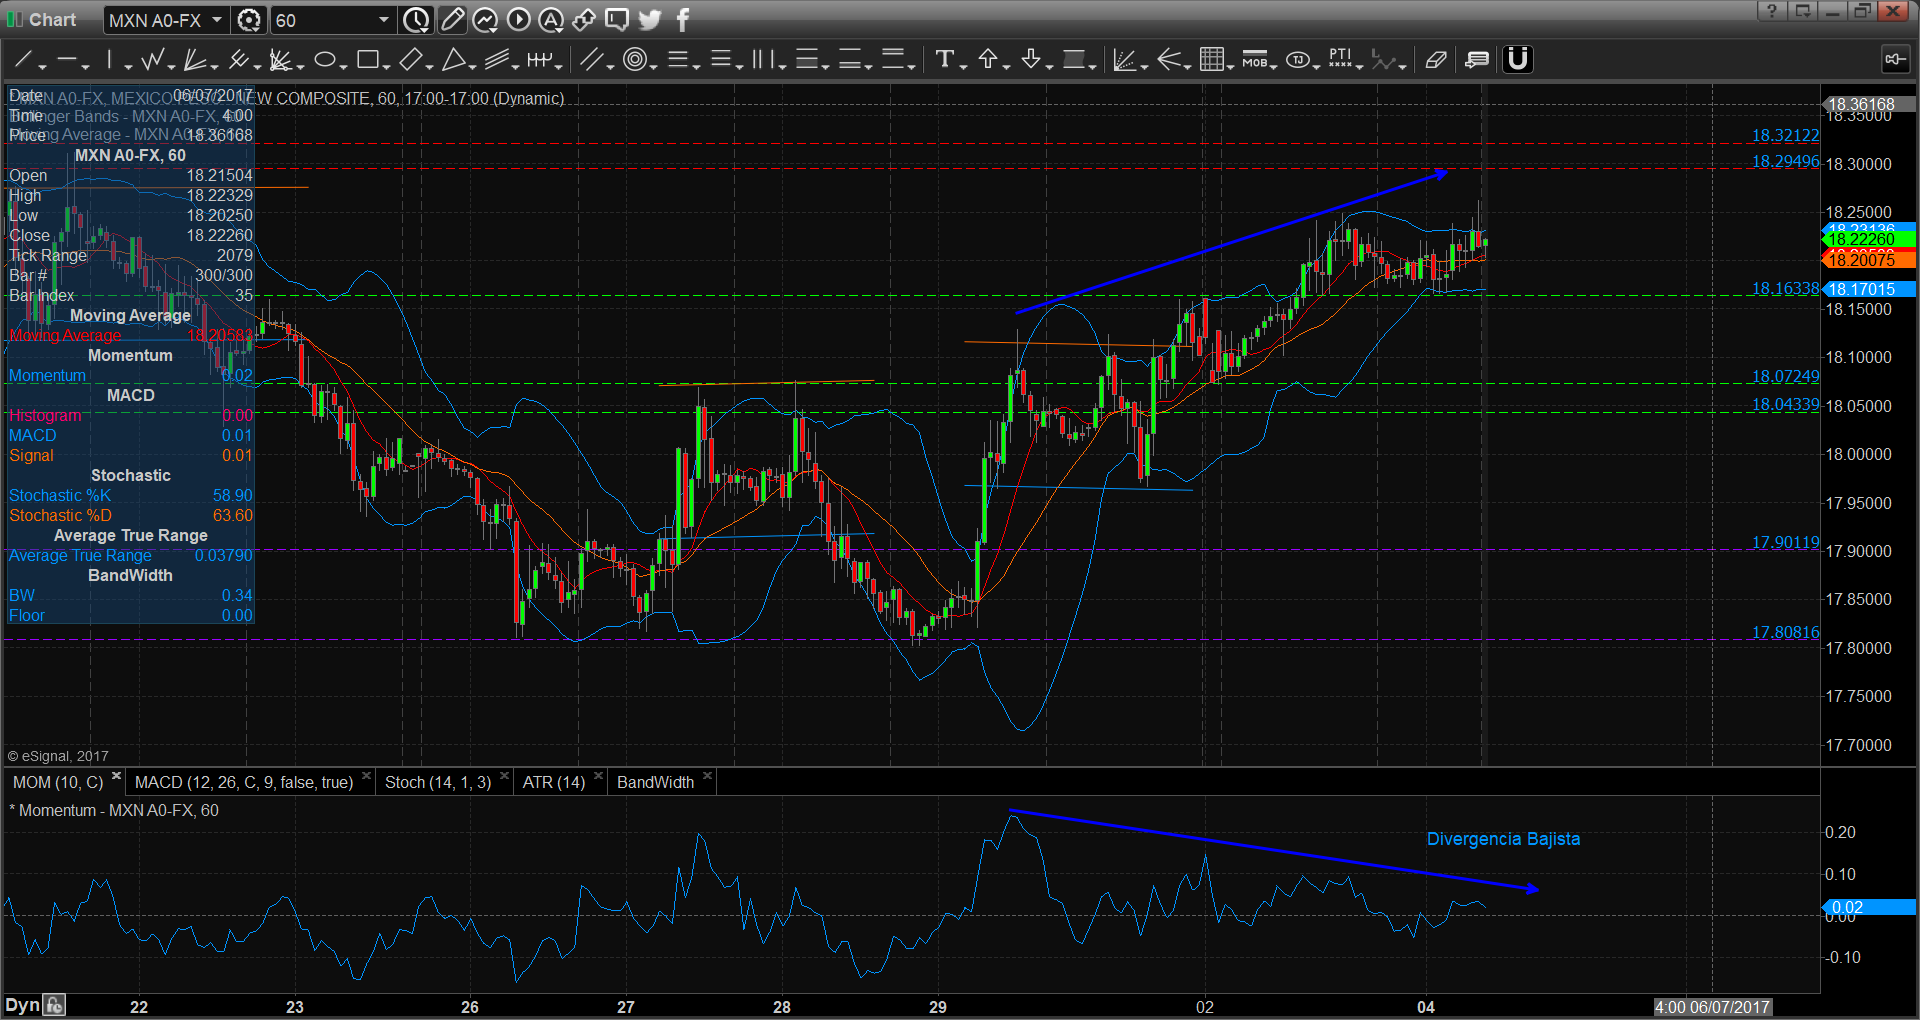Viewport: 1920px width, 1020px height.
Task: Close the BandWidth tab
Action: pos(707,776)
